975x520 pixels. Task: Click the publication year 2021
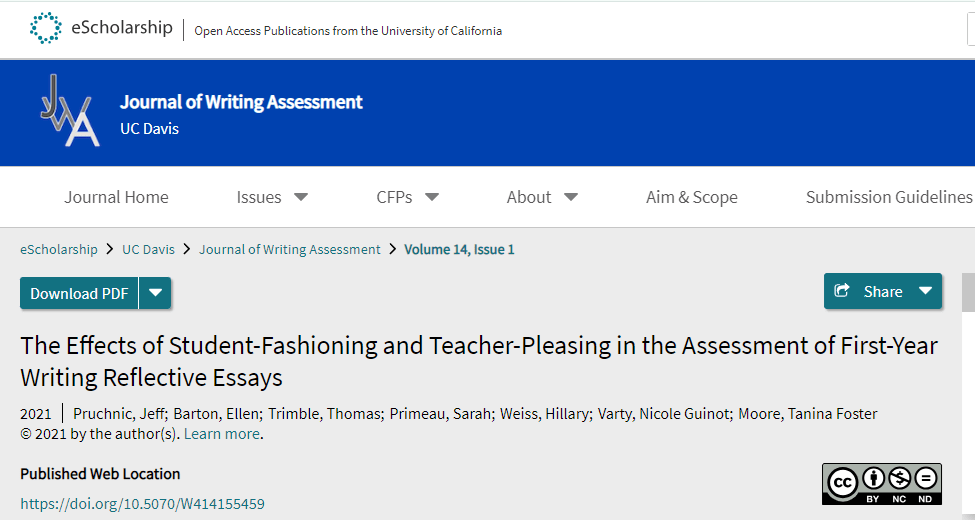click(35, 414)
